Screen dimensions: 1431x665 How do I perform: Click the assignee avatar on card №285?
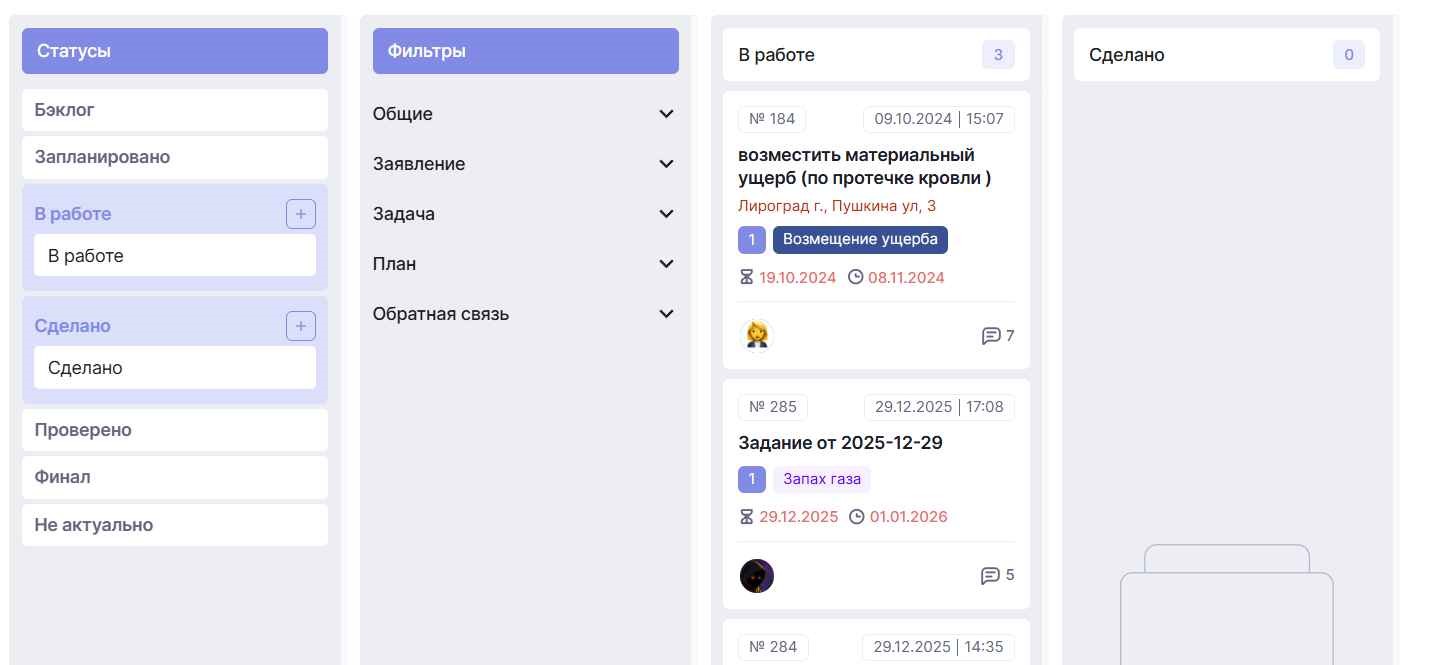pyautogui.click(x=757, y=575)
